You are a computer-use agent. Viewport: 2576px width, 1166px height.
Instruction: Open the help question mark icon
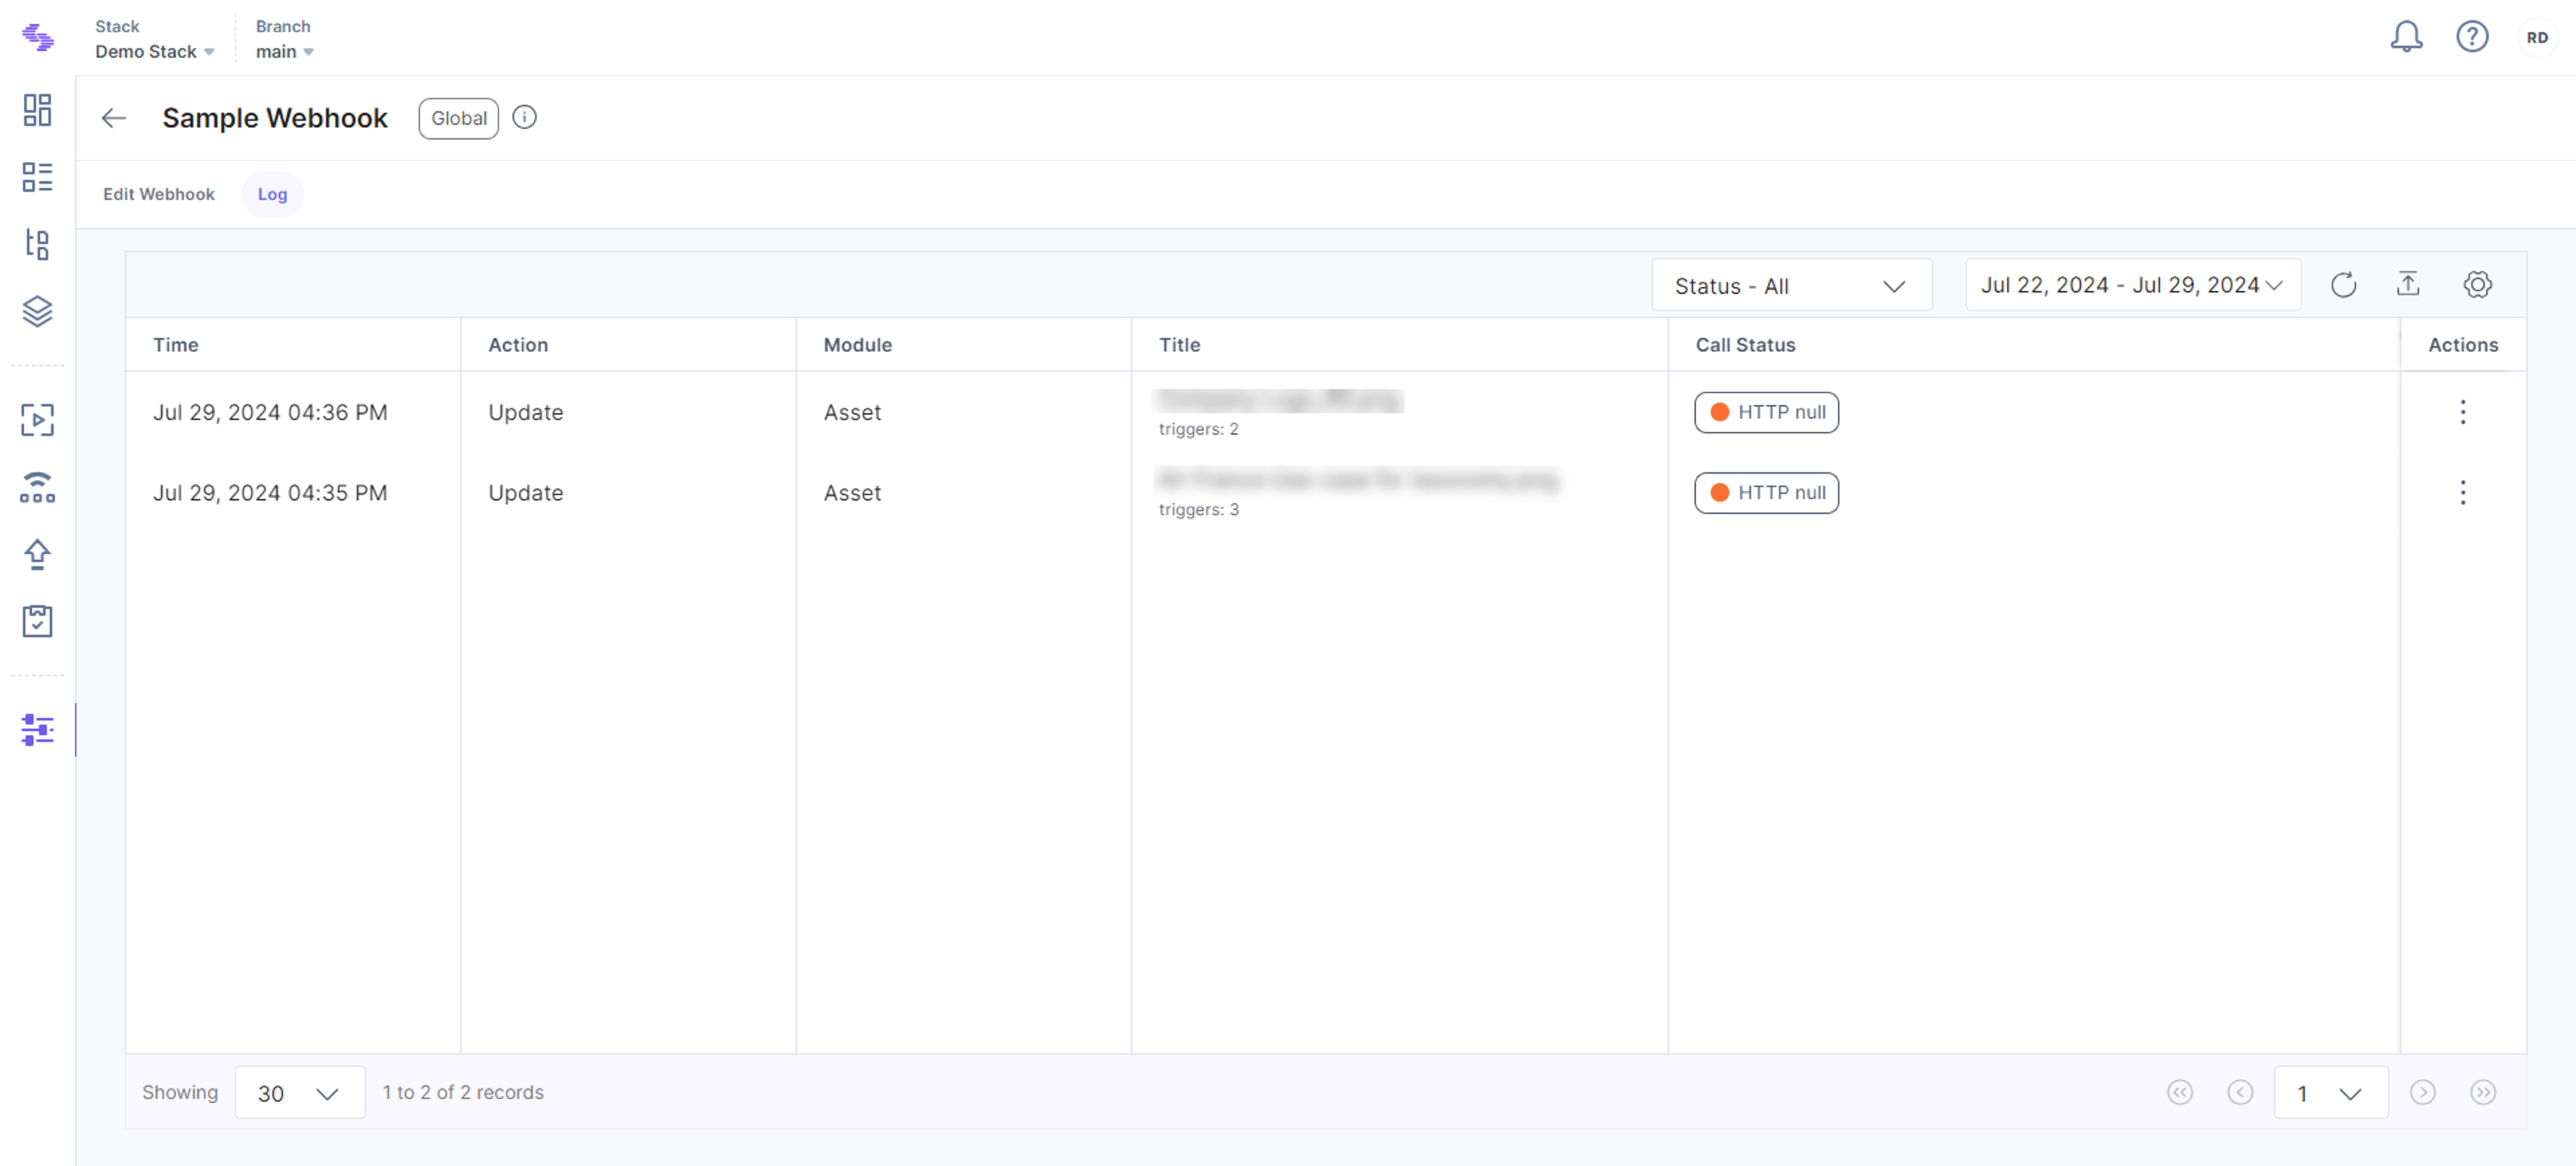(2472, 37)
